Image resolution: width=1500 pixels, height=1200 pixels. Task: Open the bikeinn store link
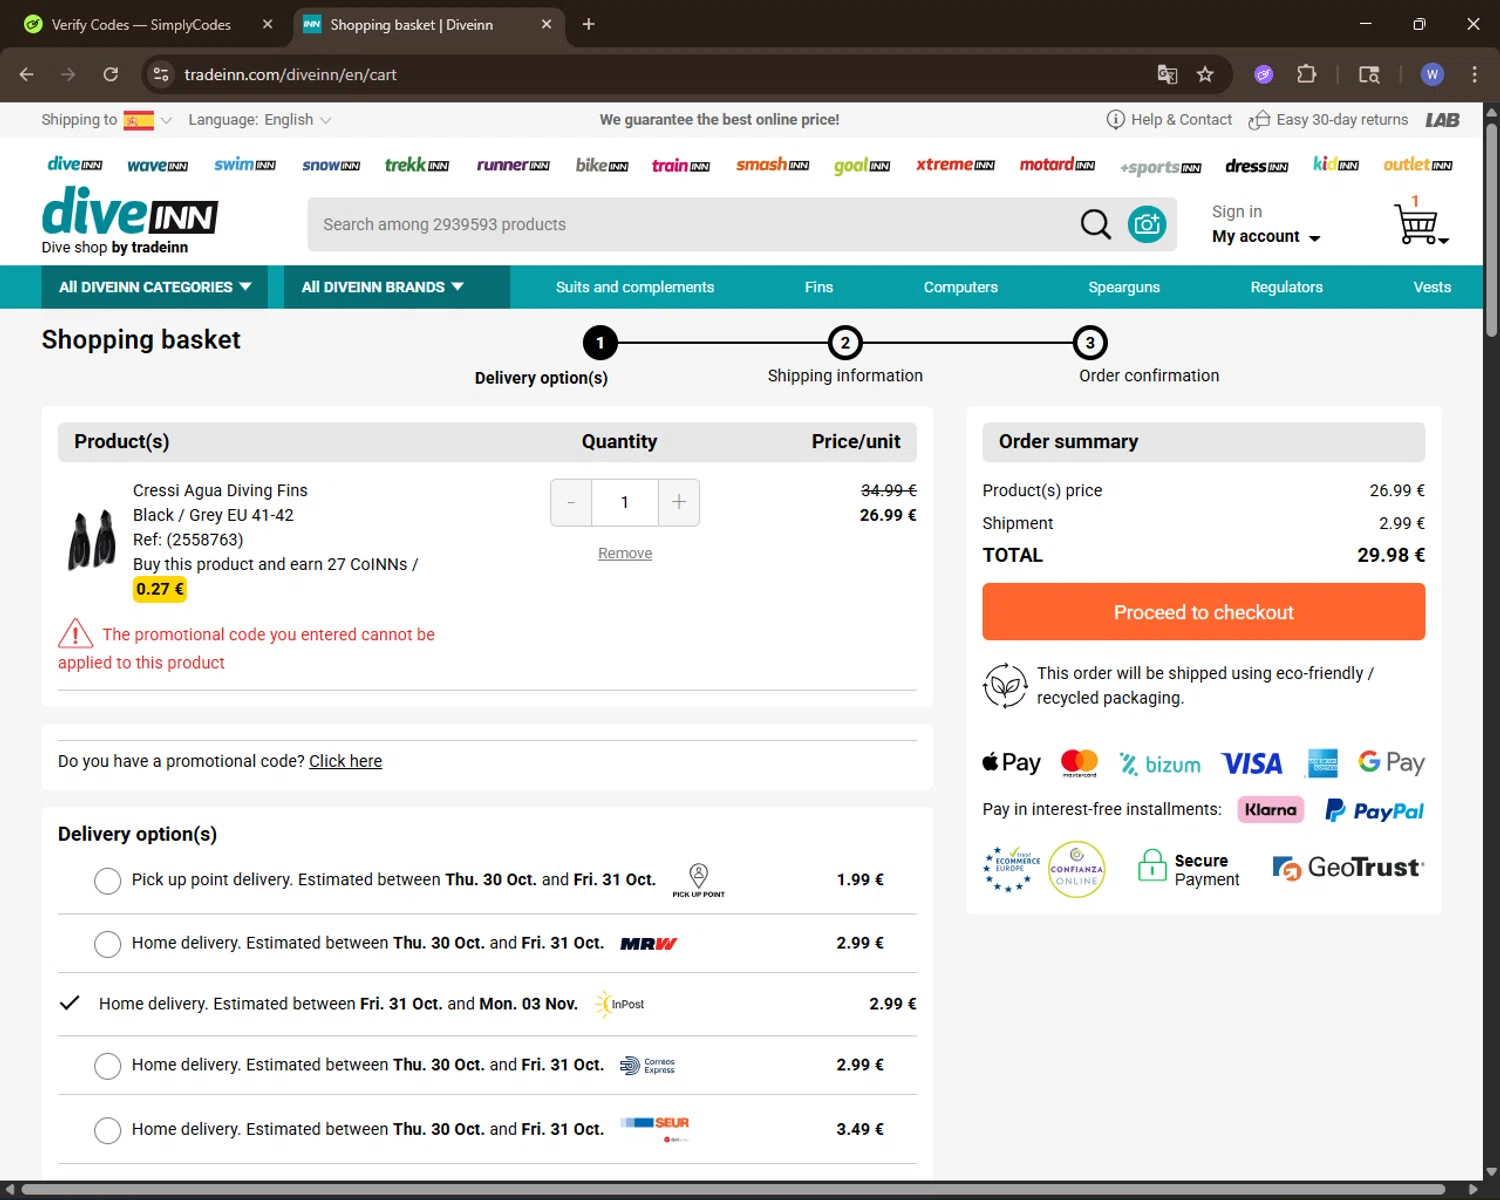pos(602,164)
